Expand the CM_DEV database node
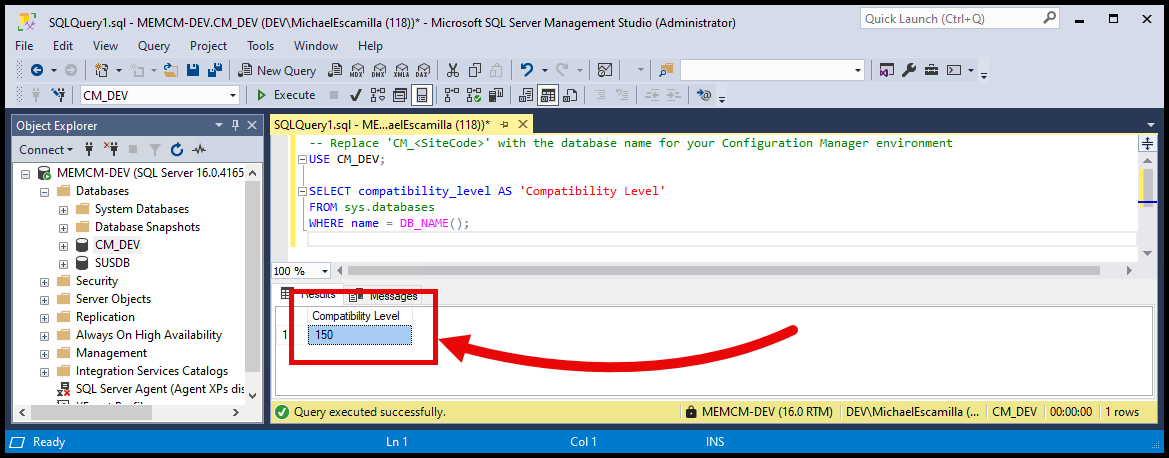 pyautogui.click(x=63, y=245)
